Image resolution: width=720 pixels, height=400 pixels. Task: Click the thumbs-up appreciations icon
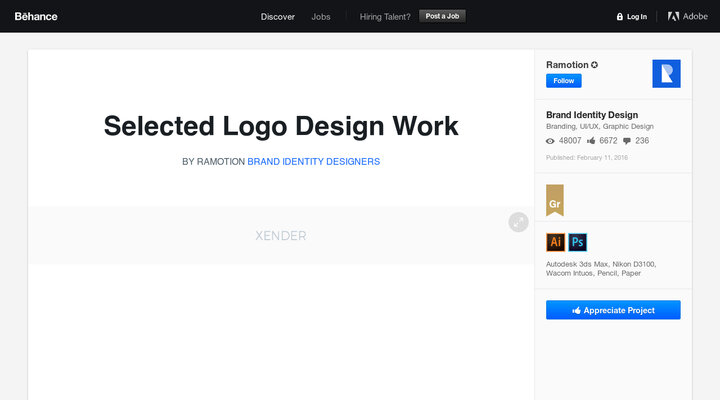591,141
